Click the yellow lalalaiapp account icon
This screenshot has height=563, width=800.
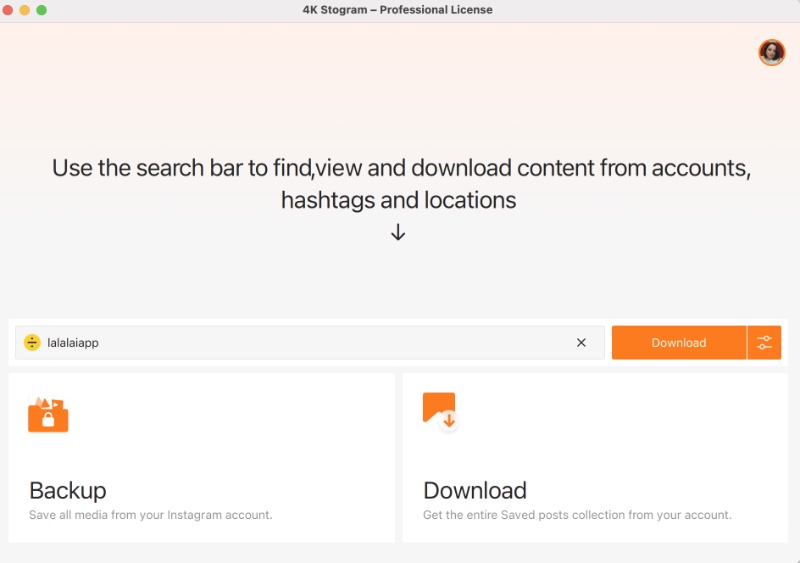point(32,342)
